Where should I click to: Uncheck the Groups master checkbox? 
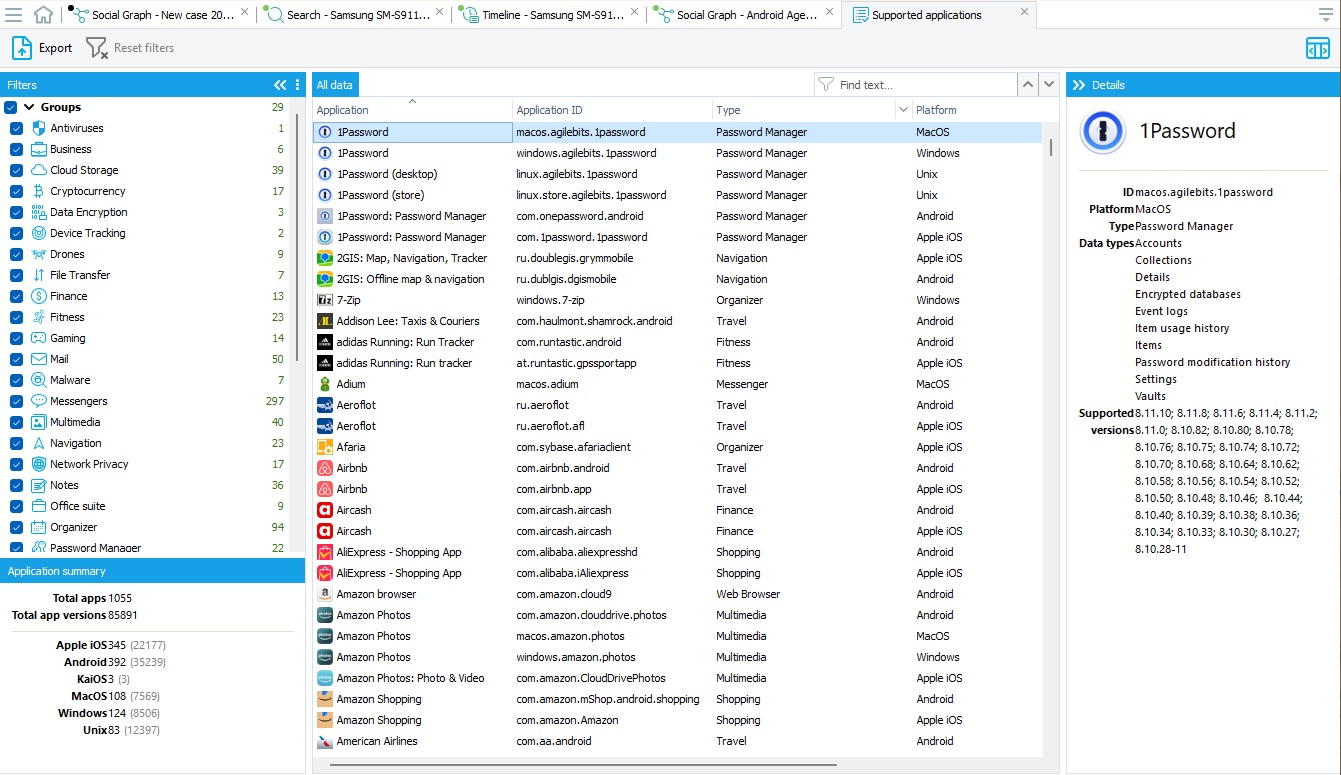(11, 107)
